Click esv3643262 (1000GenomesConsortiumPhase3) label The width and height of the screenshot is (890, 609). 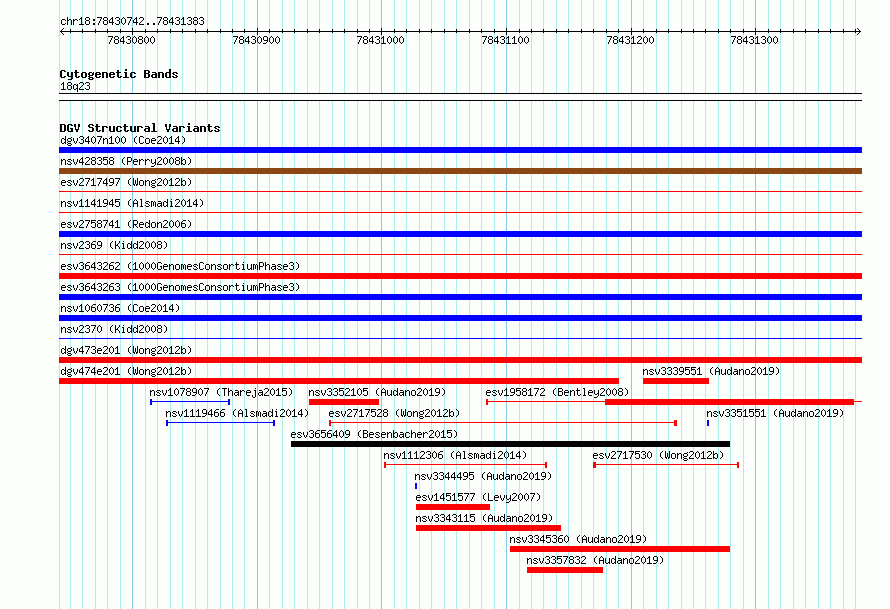pyautogui.click(x=180, y=266)
